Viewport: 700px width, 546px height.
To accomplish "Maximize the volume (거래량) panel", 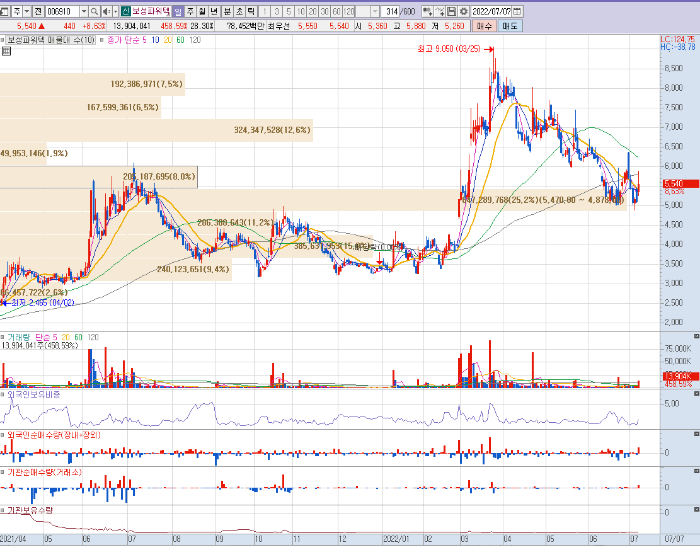I will [x=696, y=336].
